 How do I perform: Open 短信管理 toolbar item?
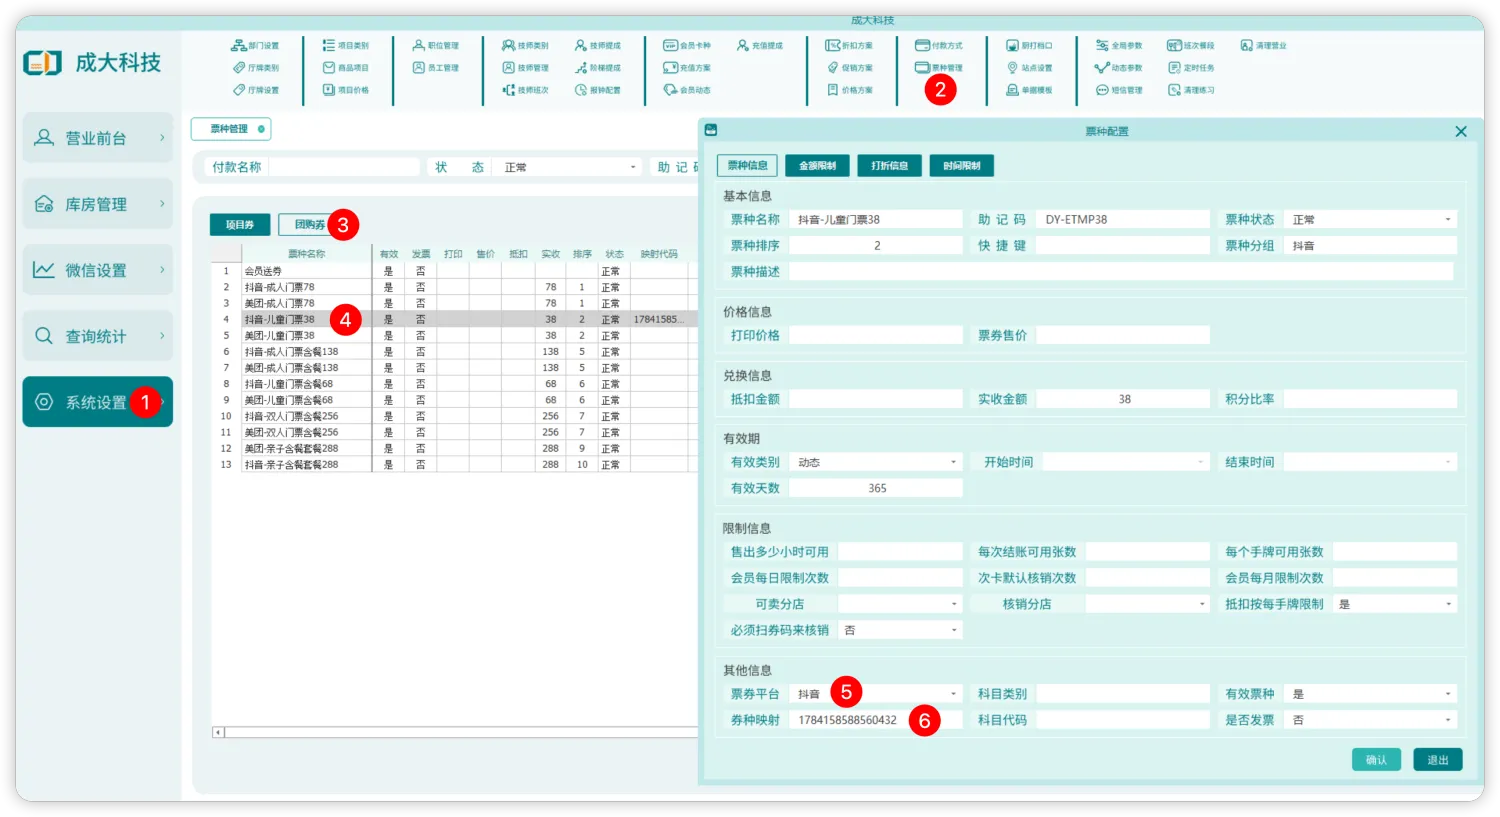click(x=1119, y=90)
